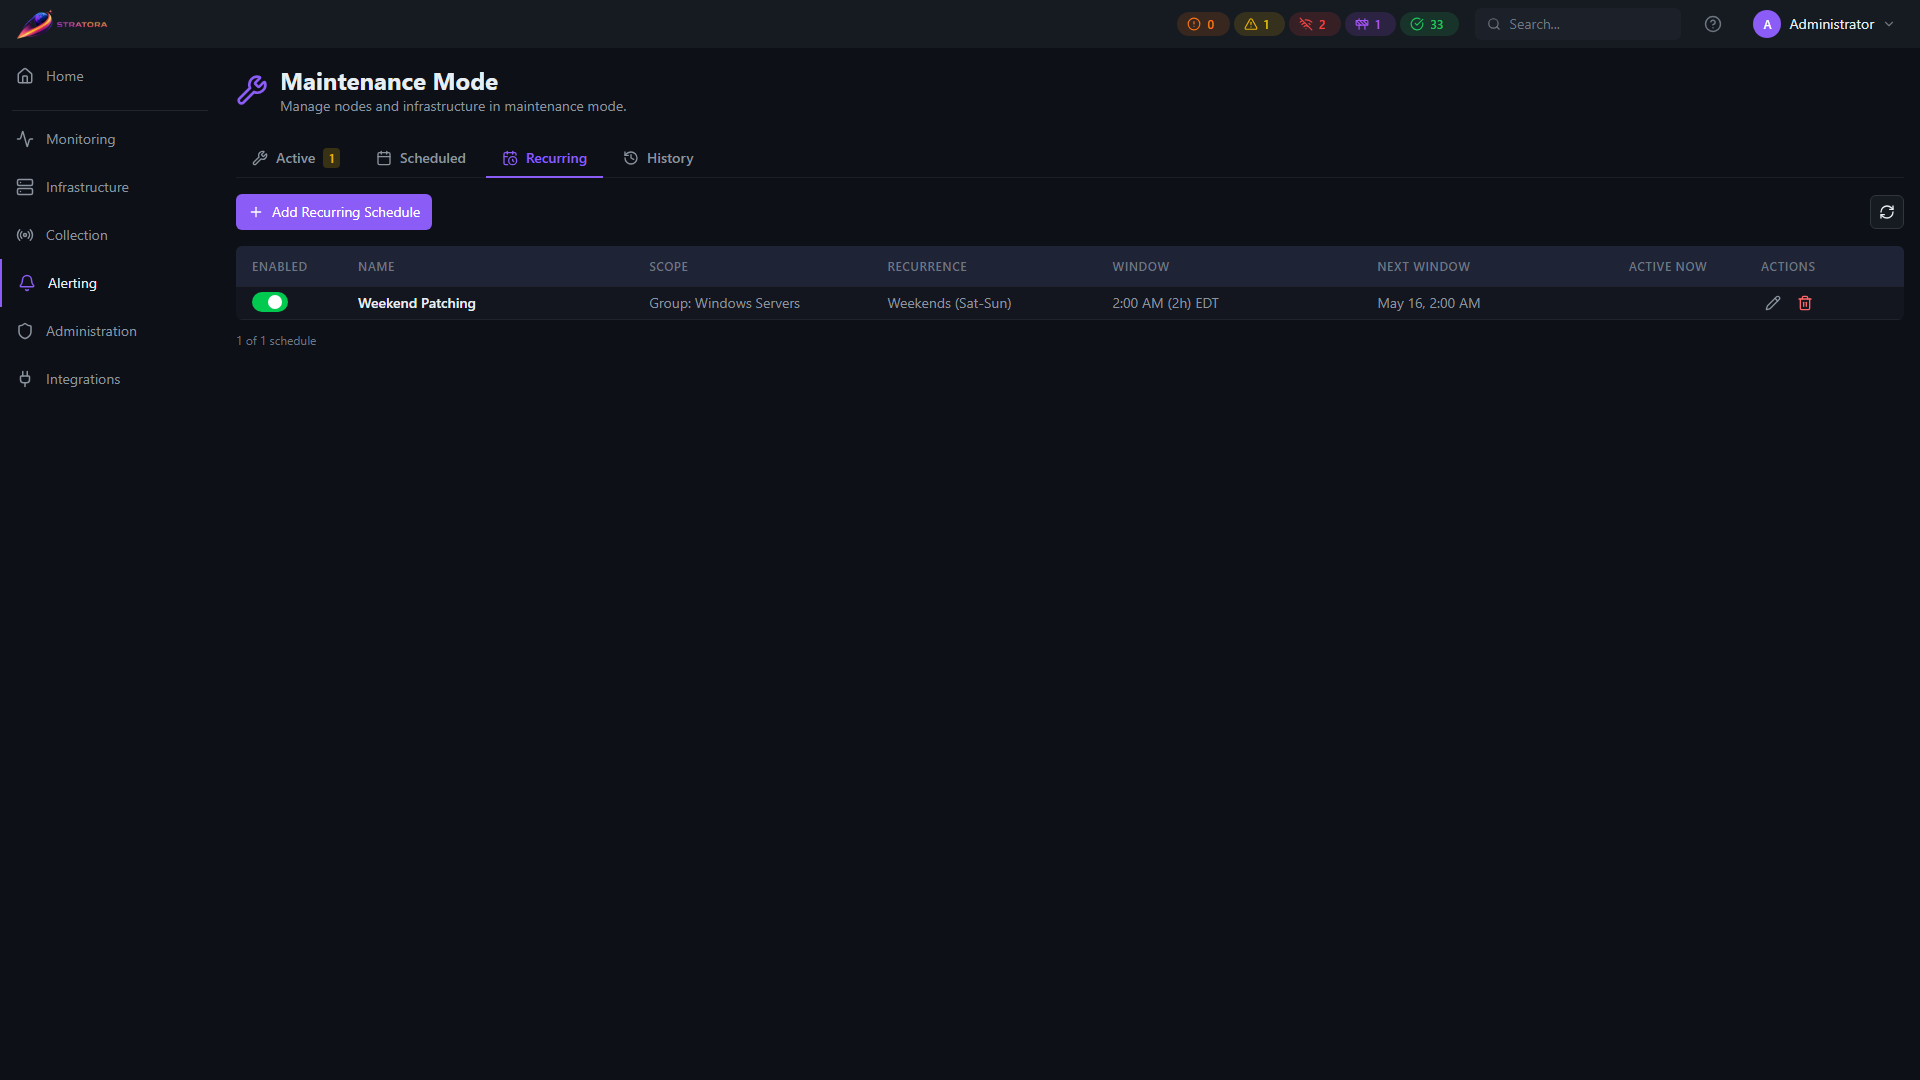The width and height of the screenshot is (1920, 1080).
Task: Click recurrence Weekends (Sat-Sun)
Action: [x=949, y=303]
